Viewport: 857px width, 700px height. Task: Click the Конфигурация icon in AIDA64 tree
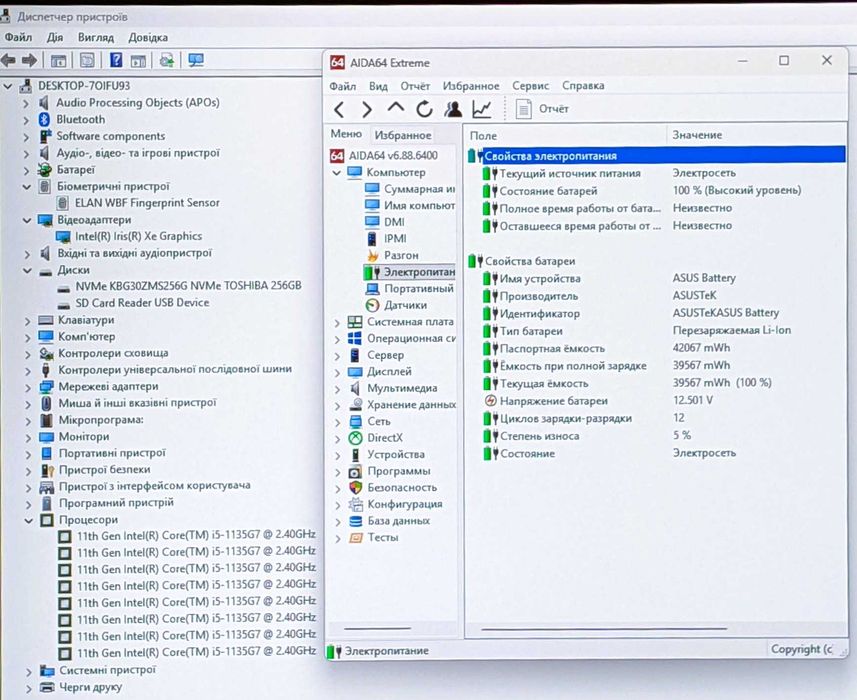(355, 504)
